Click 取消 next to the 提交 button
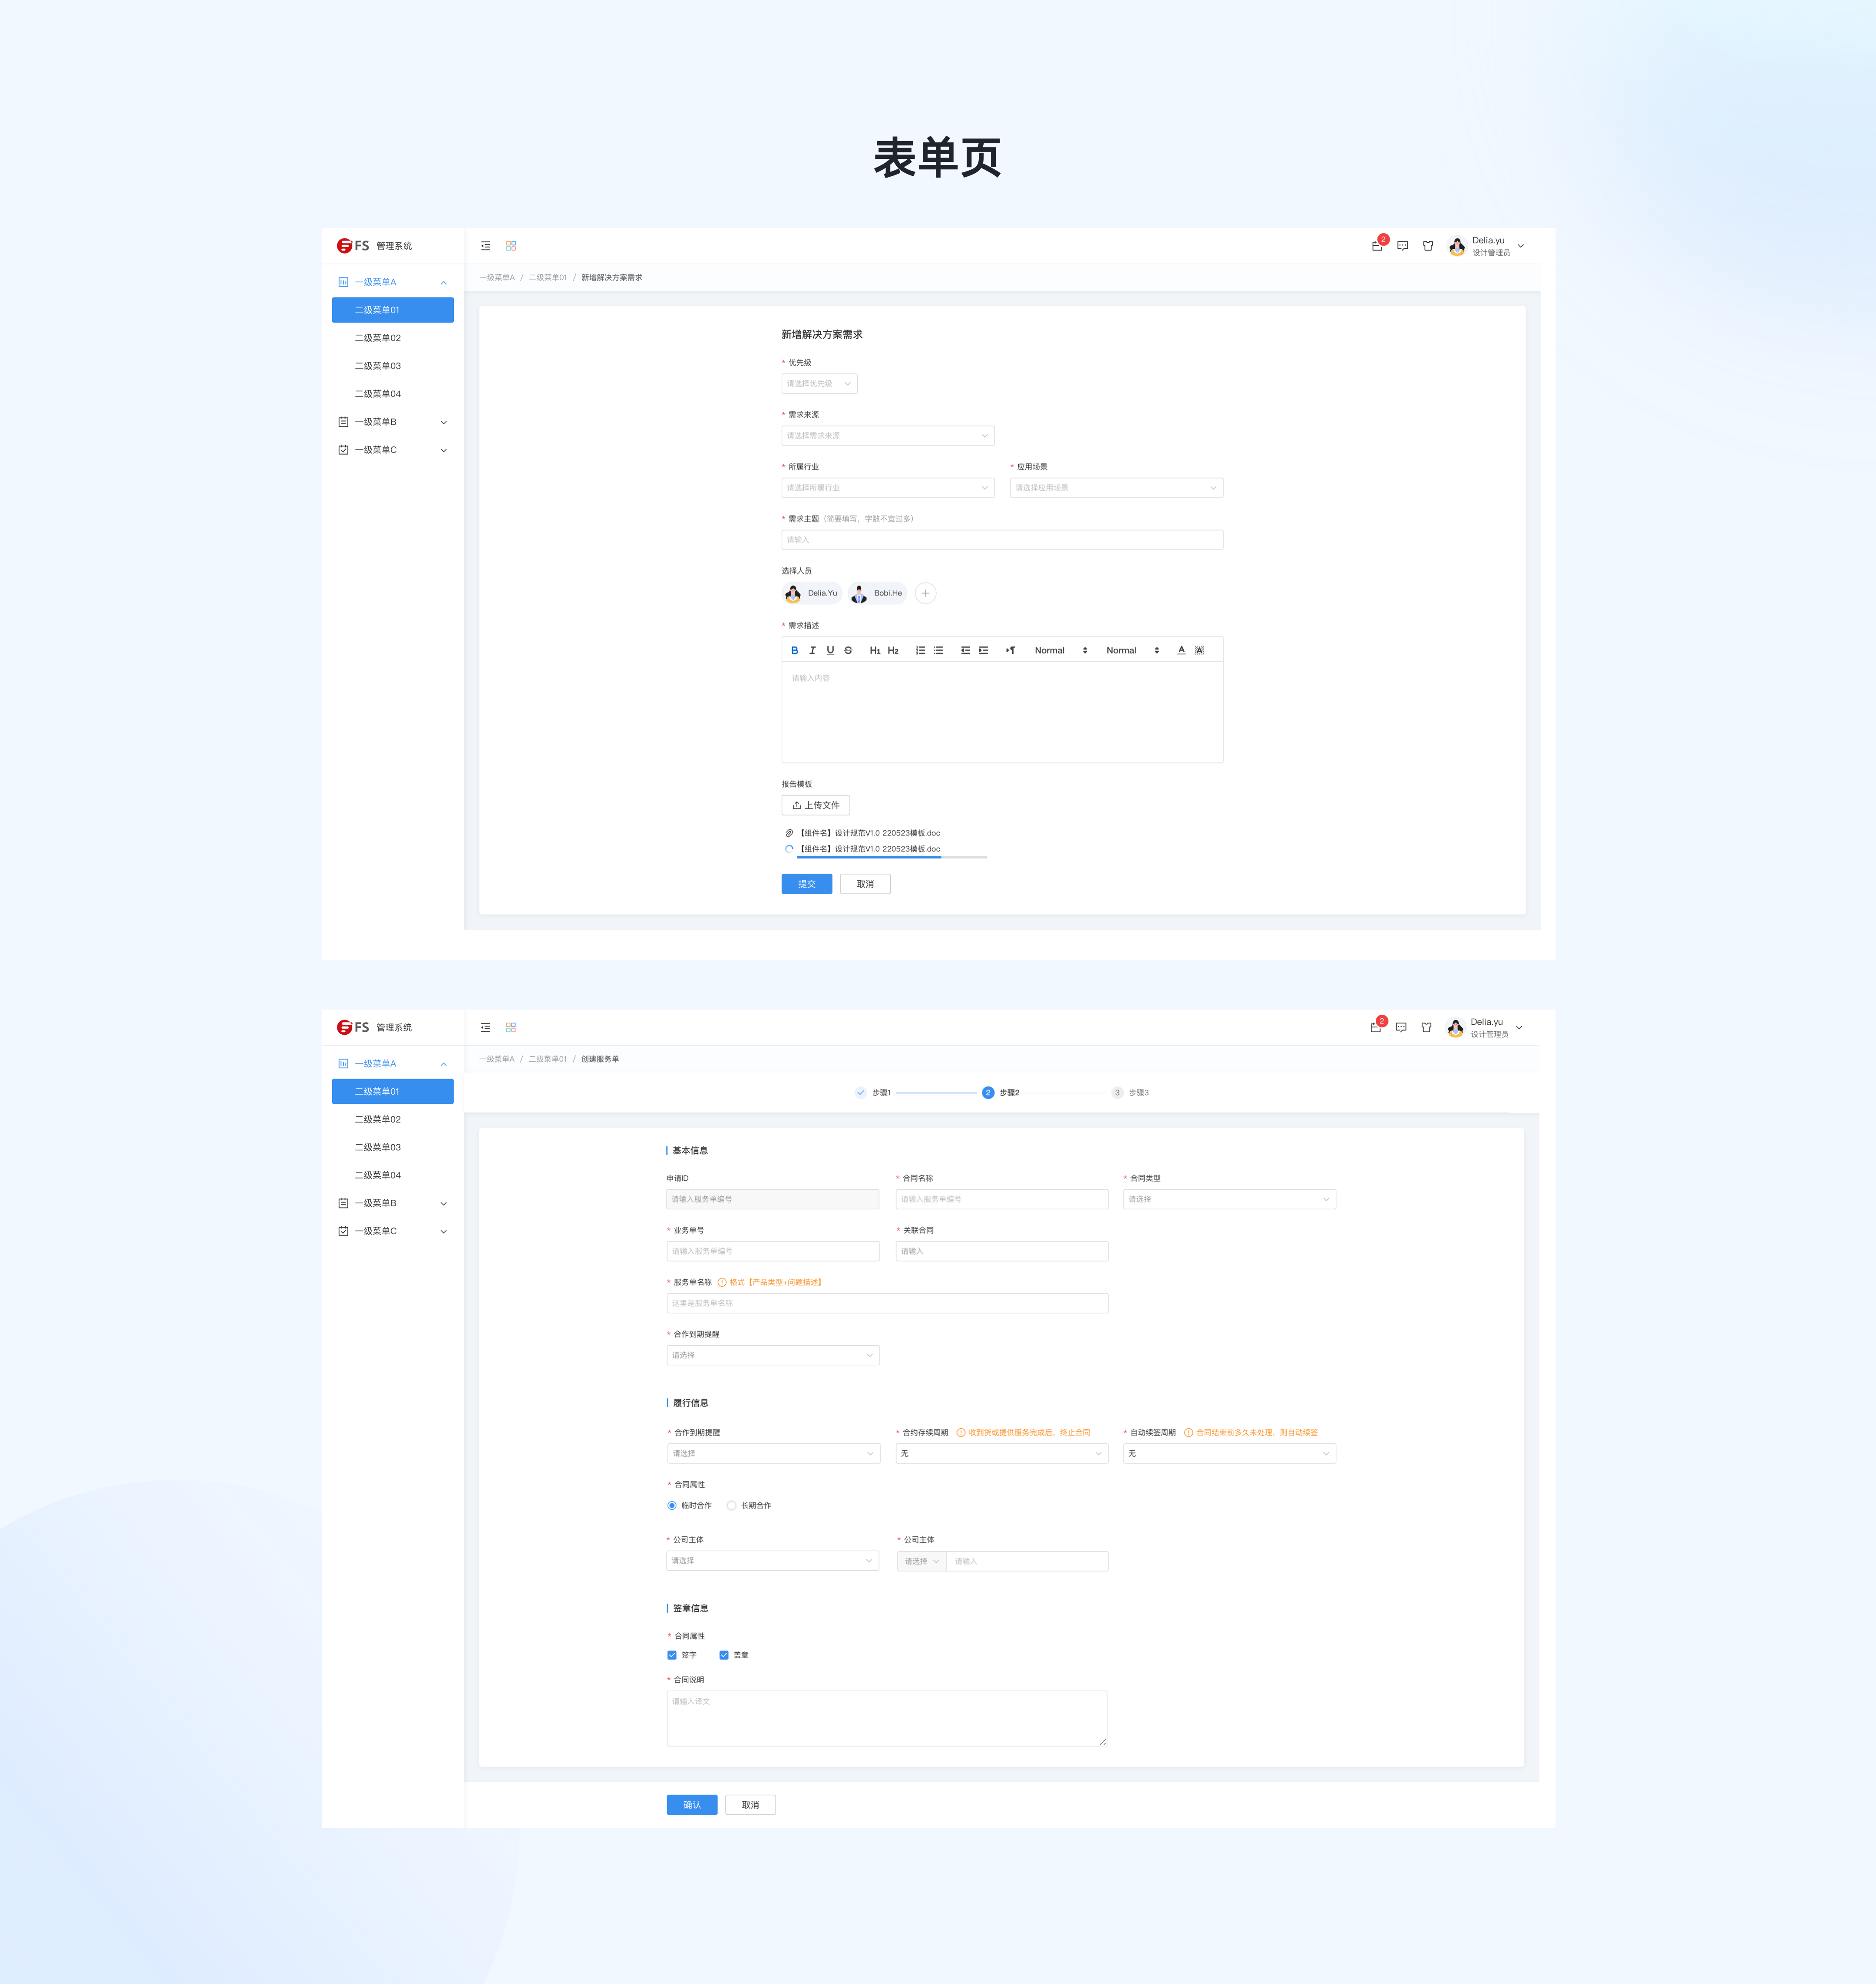Image resolution: width=1876 pixels, height=1984 pixels. coord(865,884)
